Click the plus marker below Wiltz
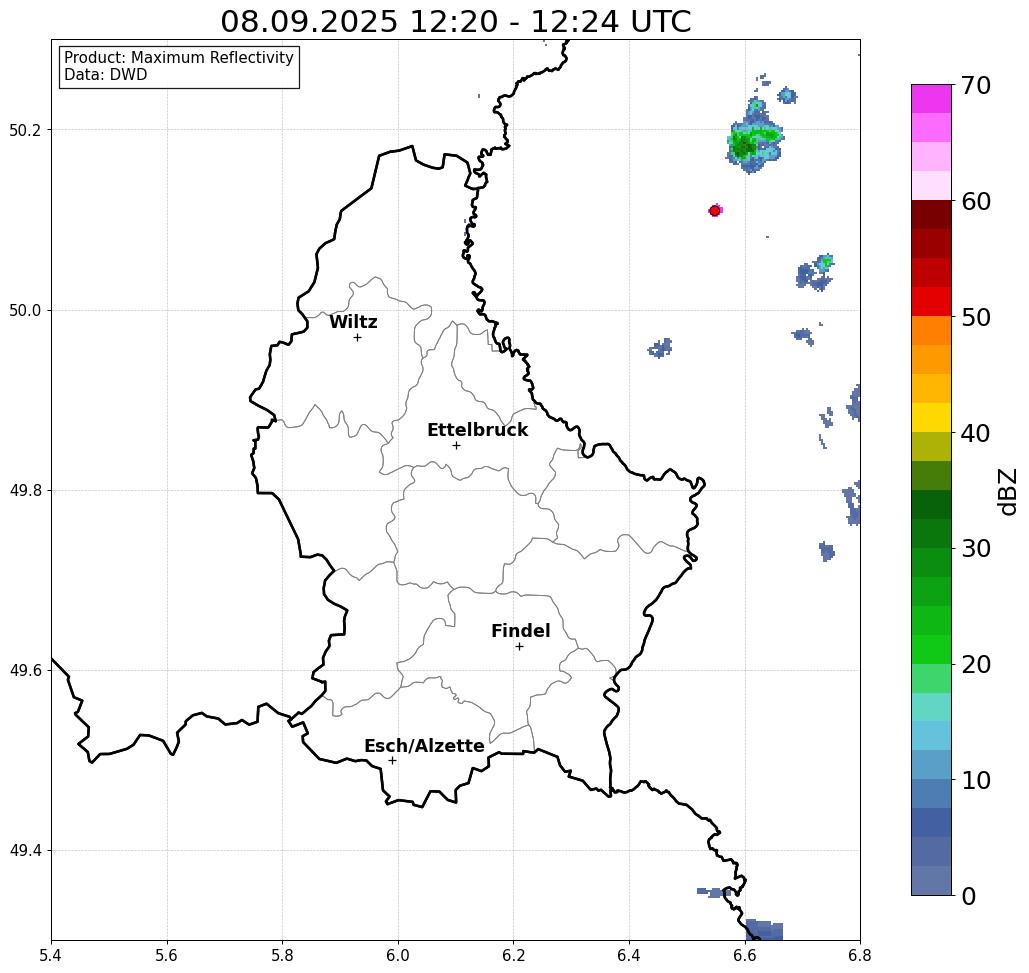 coord(357,337)
